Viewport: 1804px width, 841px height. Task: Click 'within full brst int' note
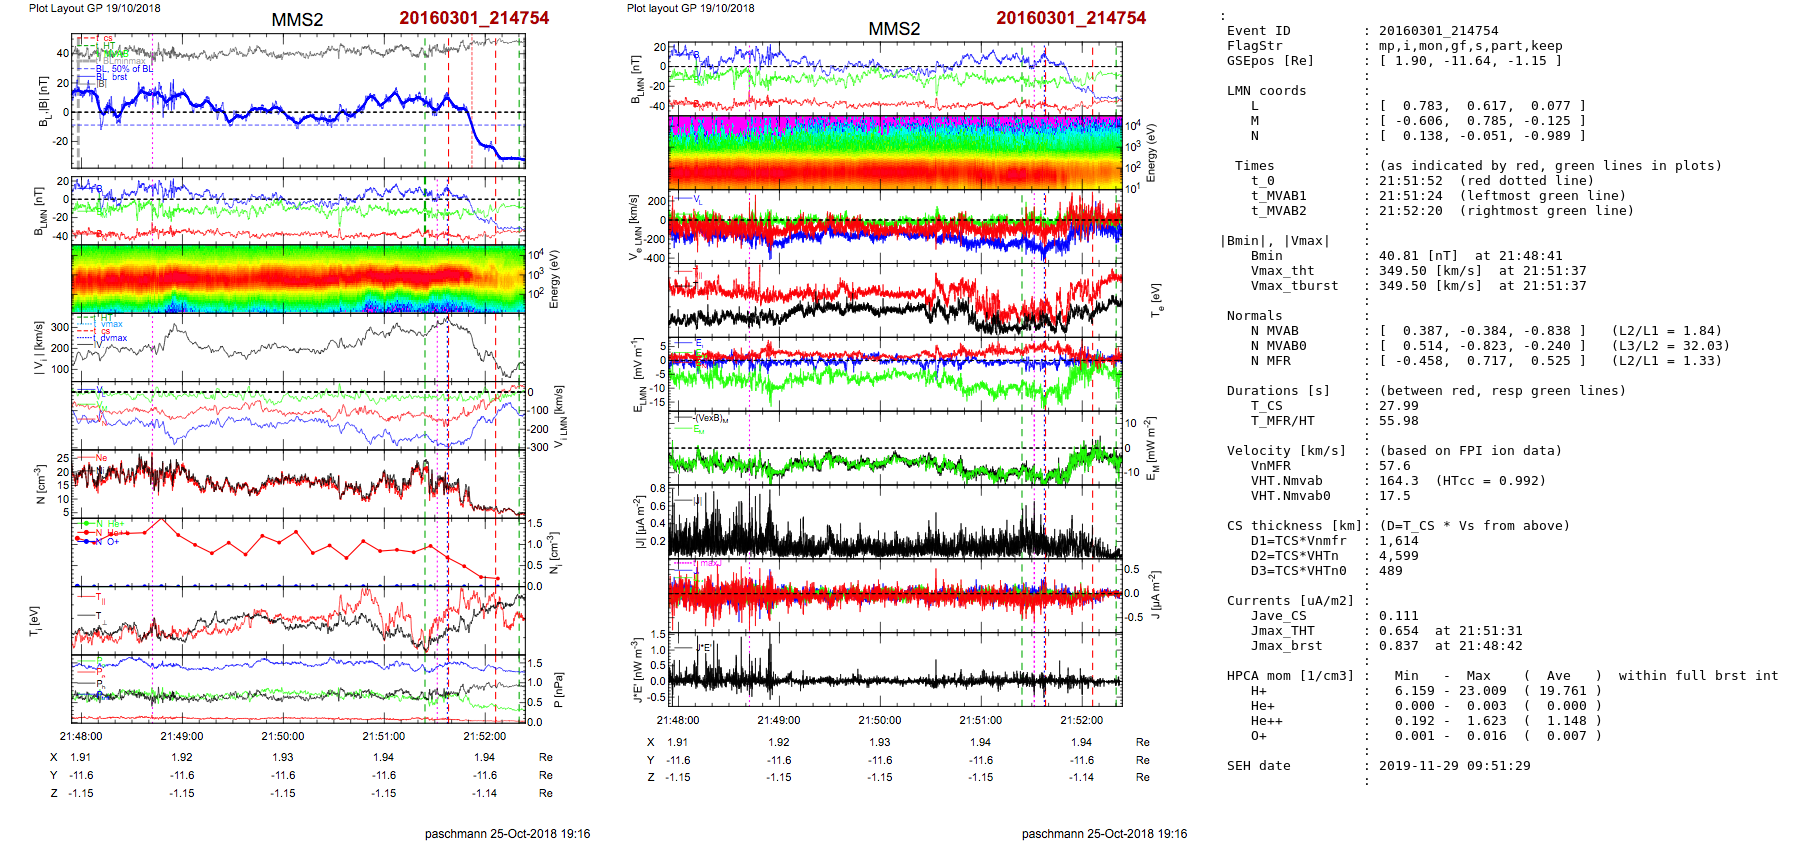[x=1698, y=676]
